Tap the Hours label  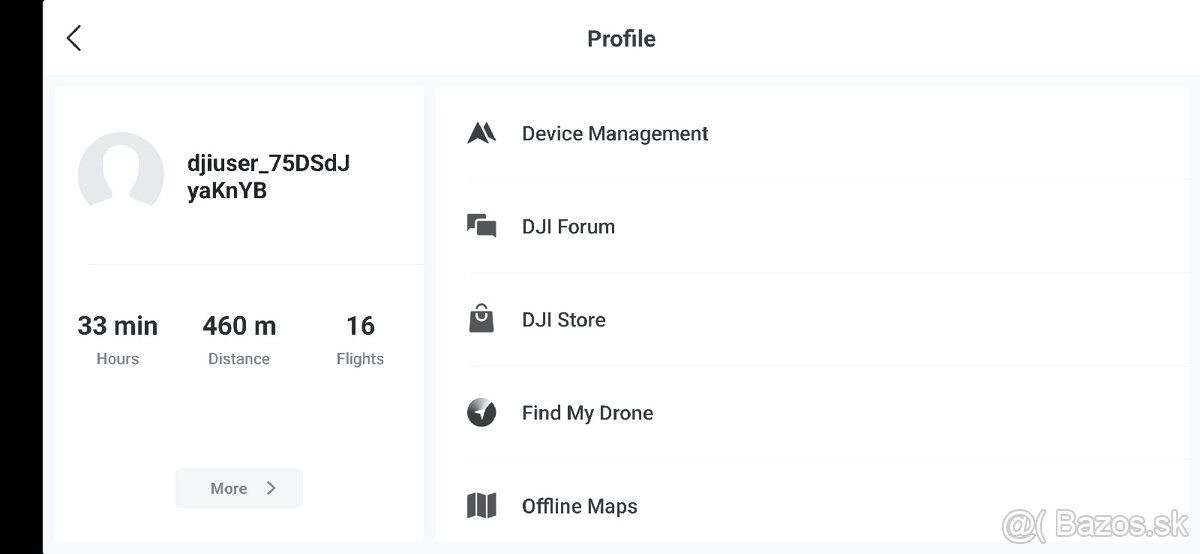tap(118, 359)
